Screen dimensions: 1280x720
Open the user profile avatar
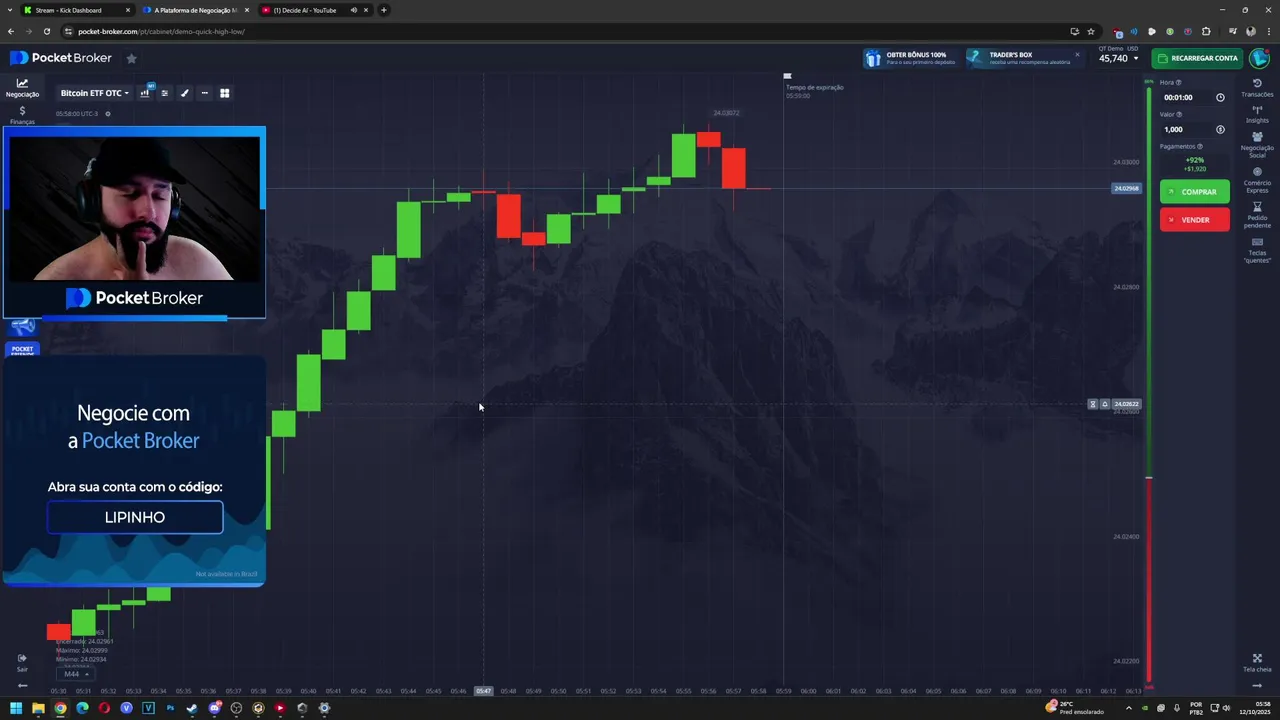click(x=1259, y=58)
